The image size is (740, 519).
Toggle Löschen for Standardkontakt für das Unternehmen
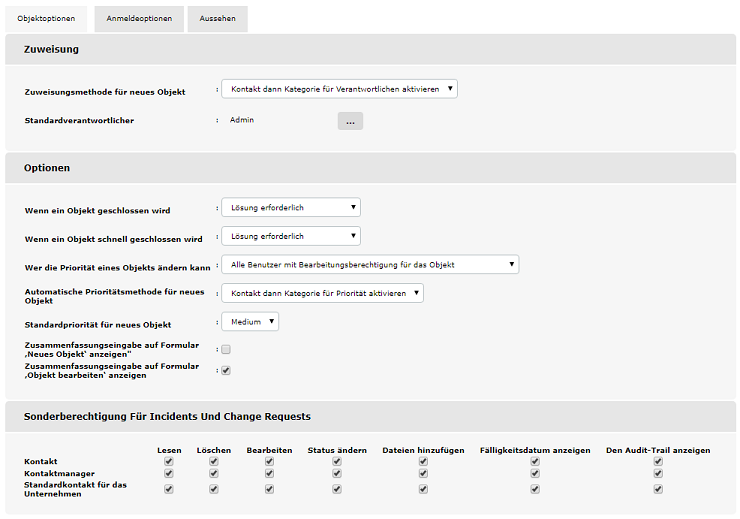pyautogui.click(x=214, y=489)
